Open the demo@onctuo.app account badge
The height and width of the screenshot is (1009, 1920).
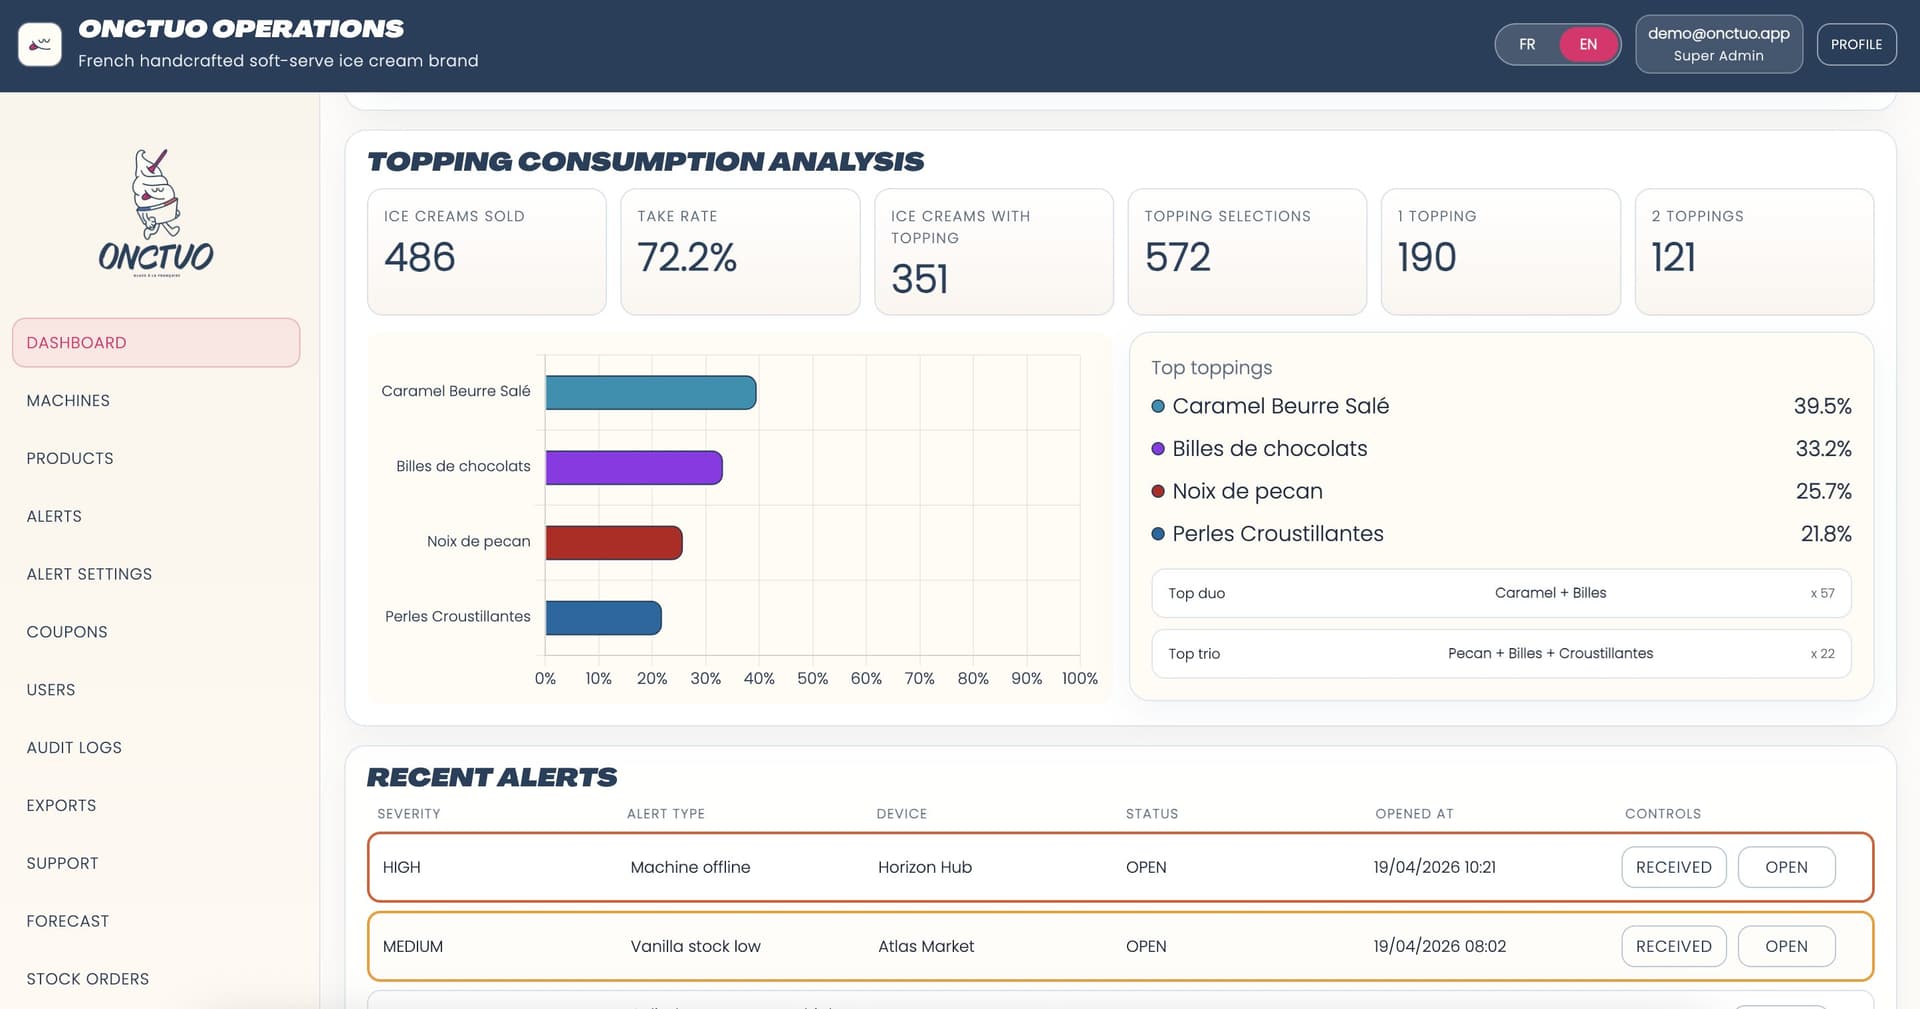(x=1719, y=44)
